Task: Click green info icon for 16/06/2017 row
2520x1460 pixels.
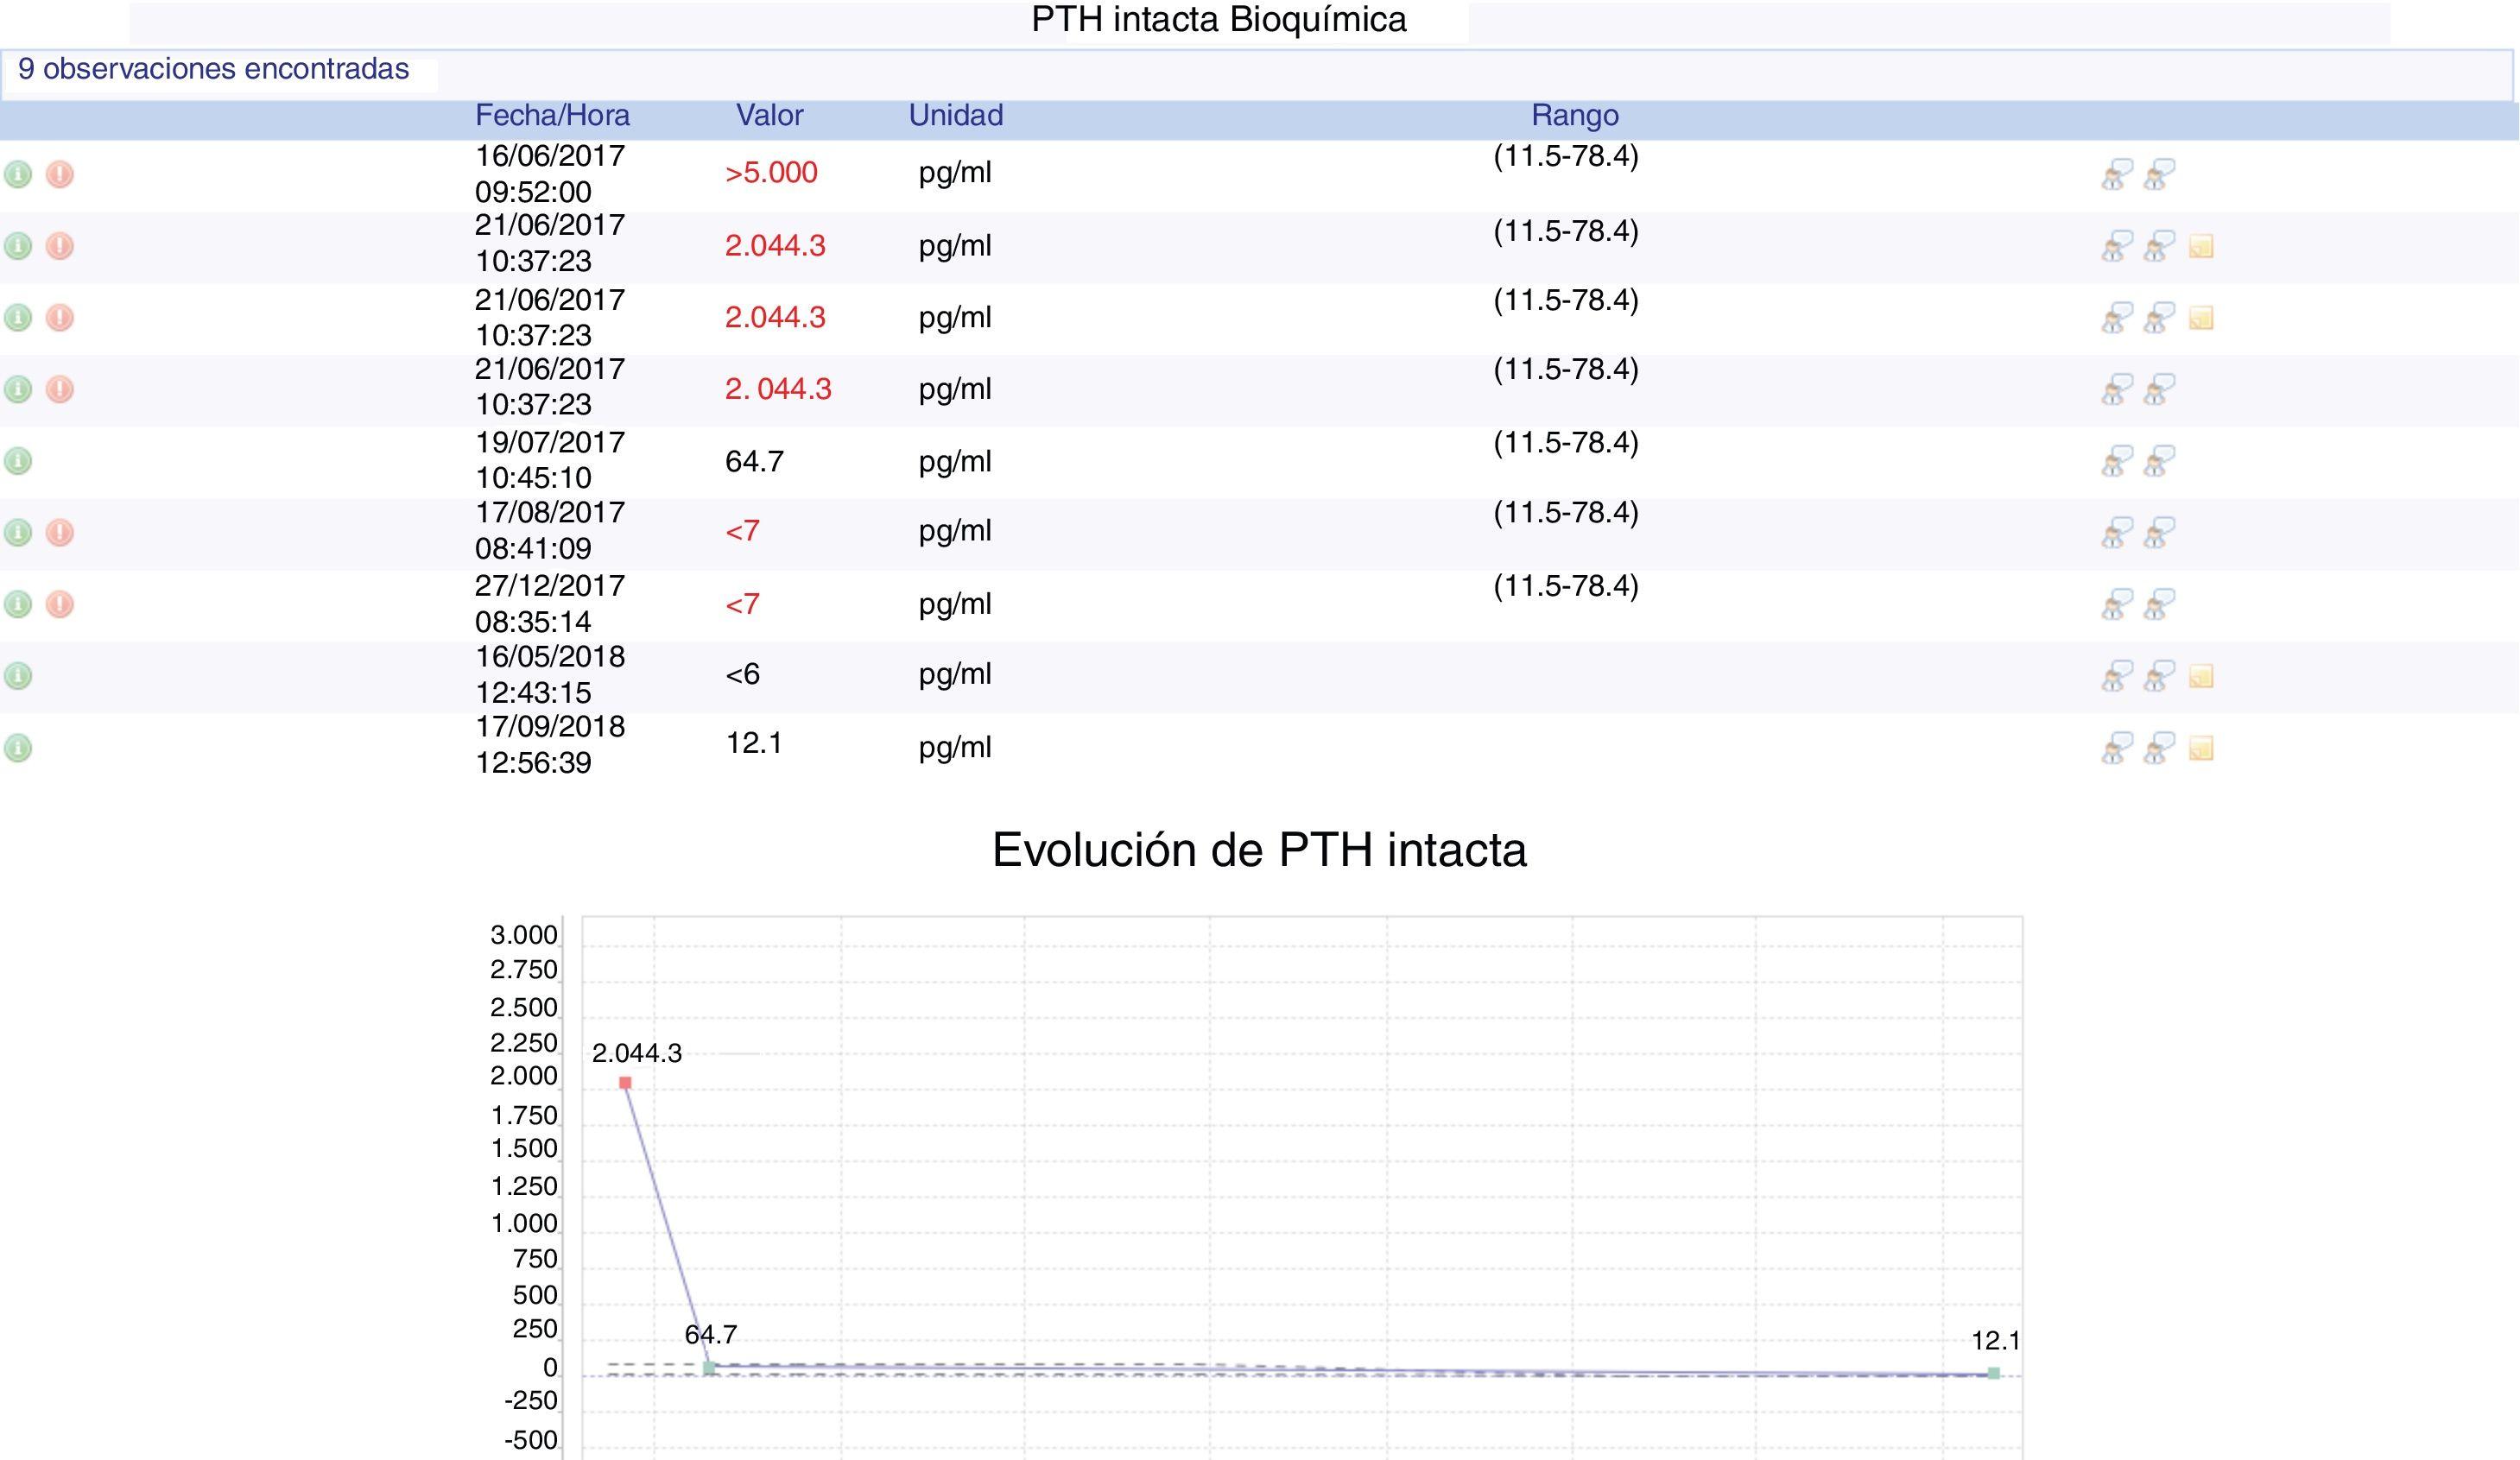Action: 18,174
